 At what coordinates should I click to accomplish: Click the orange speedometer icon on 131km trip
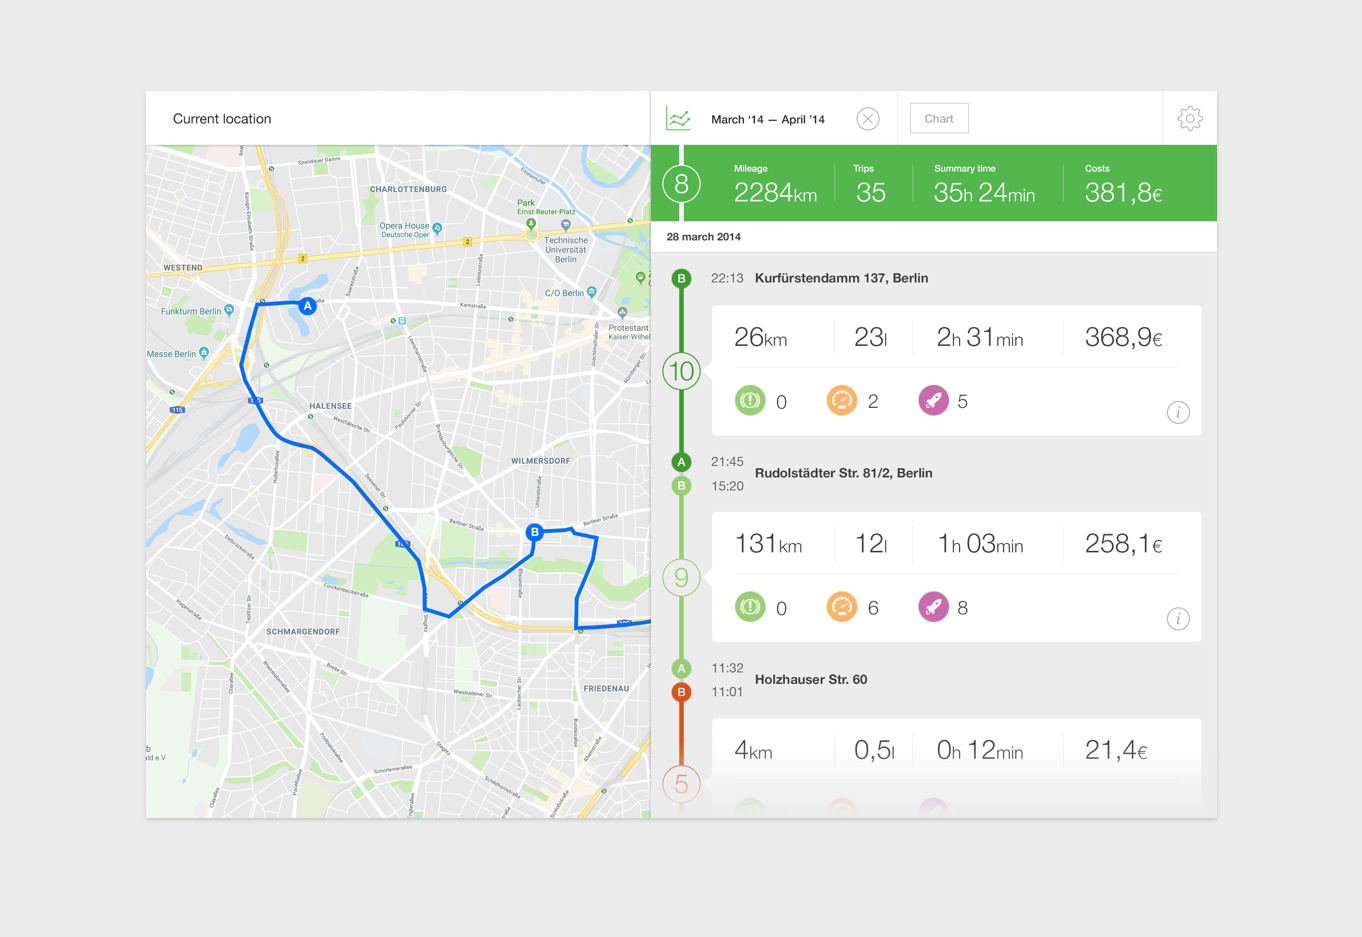842,607
